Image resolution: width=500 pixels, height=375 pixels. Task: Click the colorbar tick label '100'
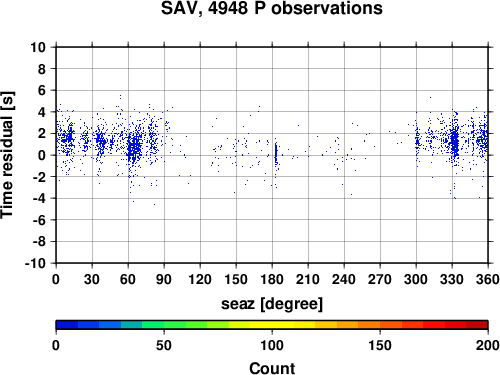pos(272,345)
